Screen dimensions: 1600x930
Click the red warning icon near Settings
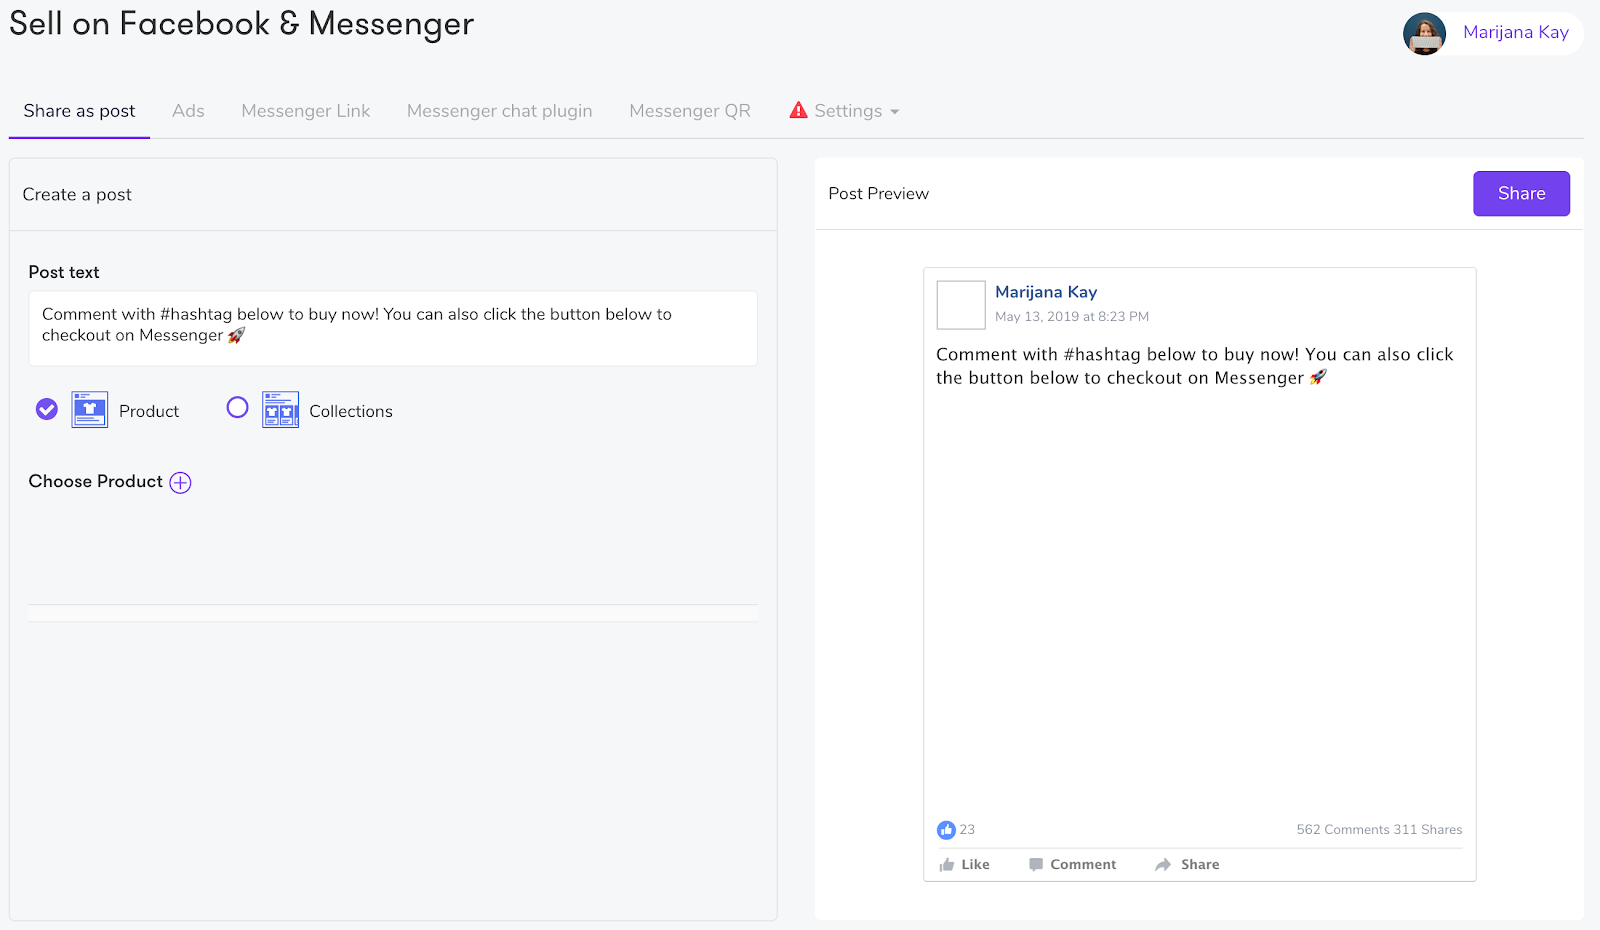point(798,110)
